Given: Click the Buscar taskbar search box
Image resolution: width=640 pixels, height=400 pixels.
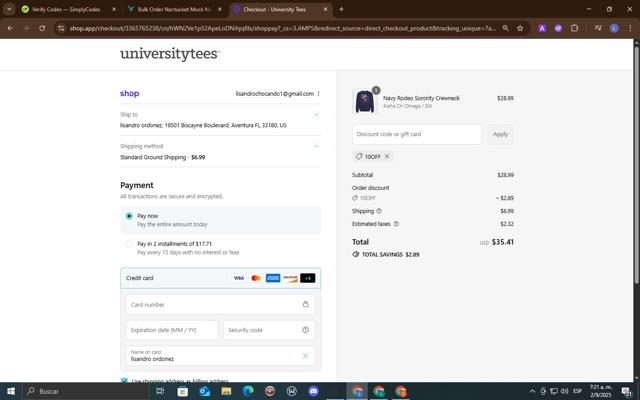Looking at the screenshot, I should click(x=86, y=391).
